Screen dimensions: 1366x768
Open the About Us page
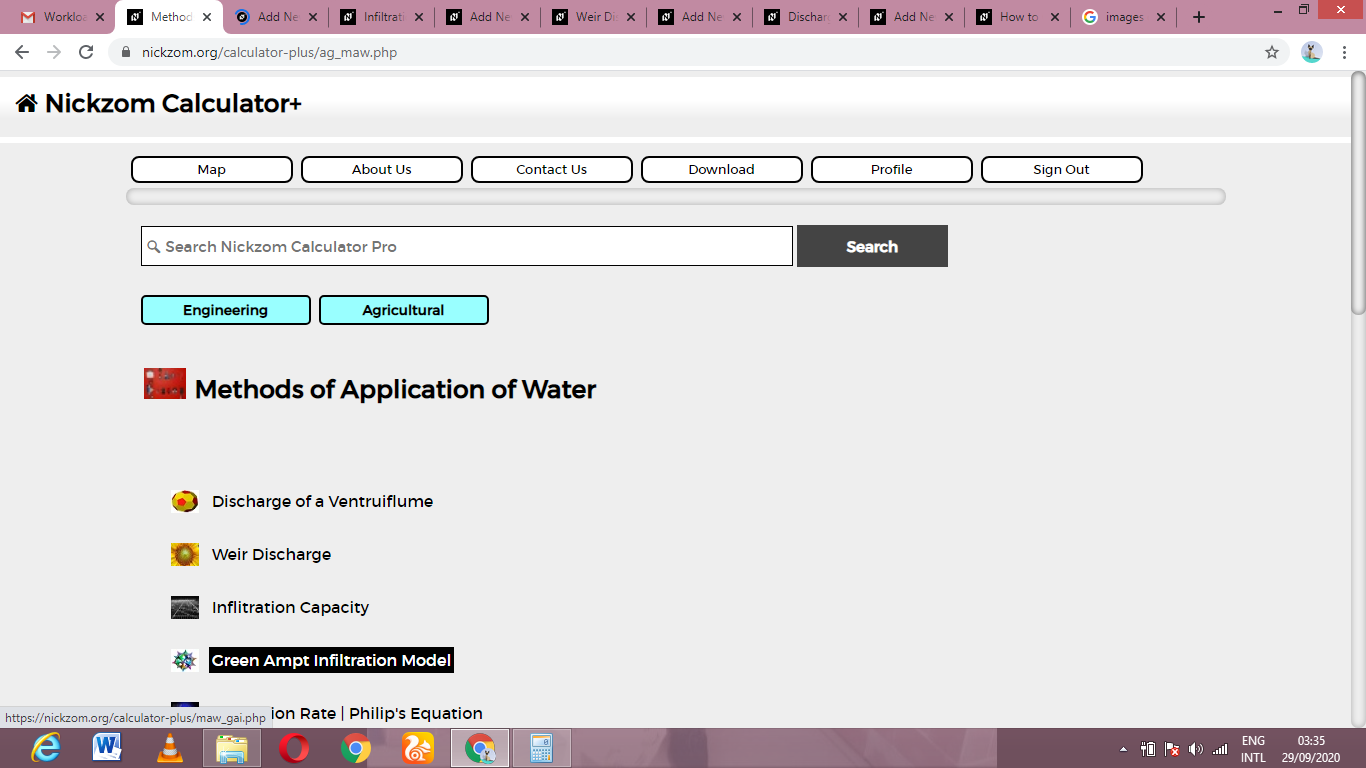[x=382, y=169]
